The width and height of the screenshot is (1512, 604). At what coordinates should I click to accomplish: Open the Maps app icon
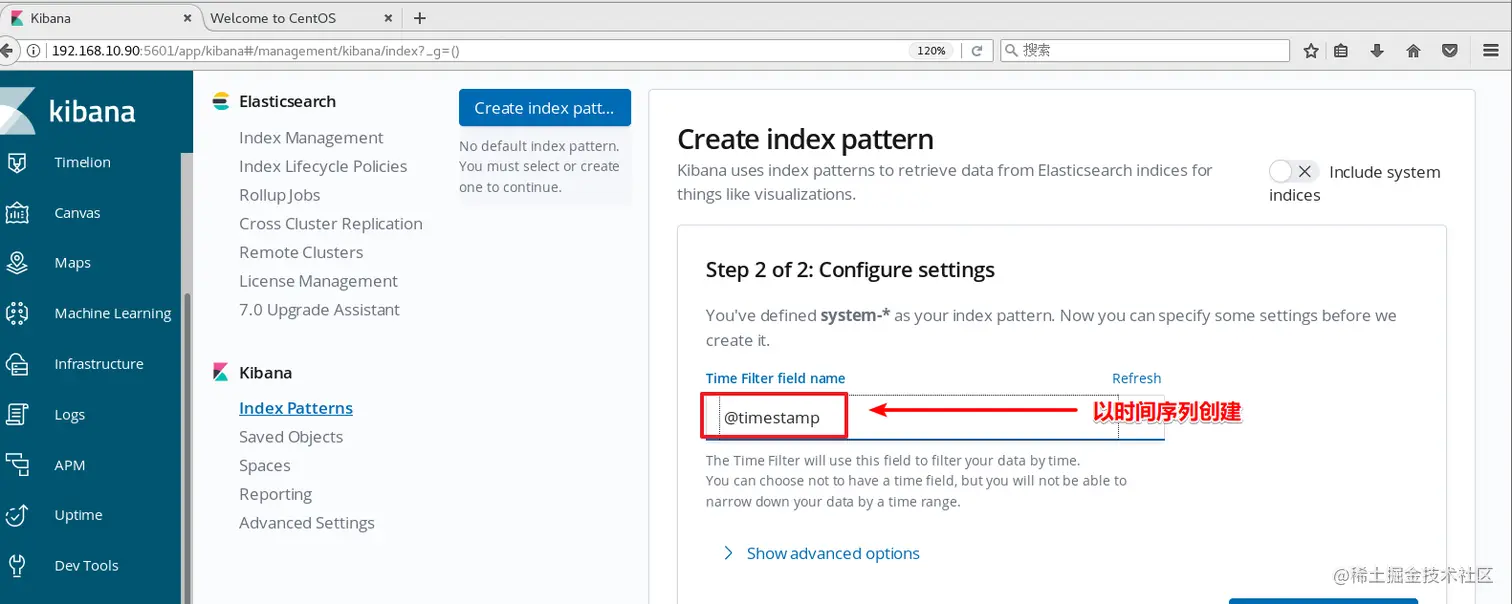(17, 263)
